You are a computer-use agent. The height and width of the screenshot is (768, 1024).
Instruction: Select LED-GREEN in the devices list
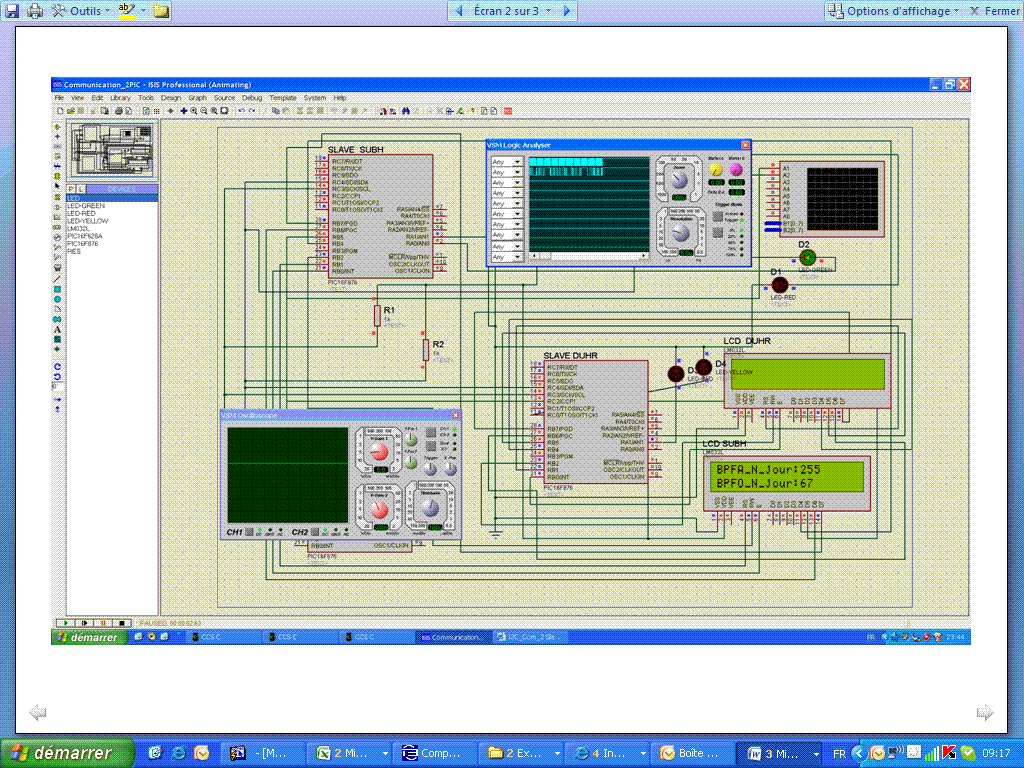tap(85, 206)
